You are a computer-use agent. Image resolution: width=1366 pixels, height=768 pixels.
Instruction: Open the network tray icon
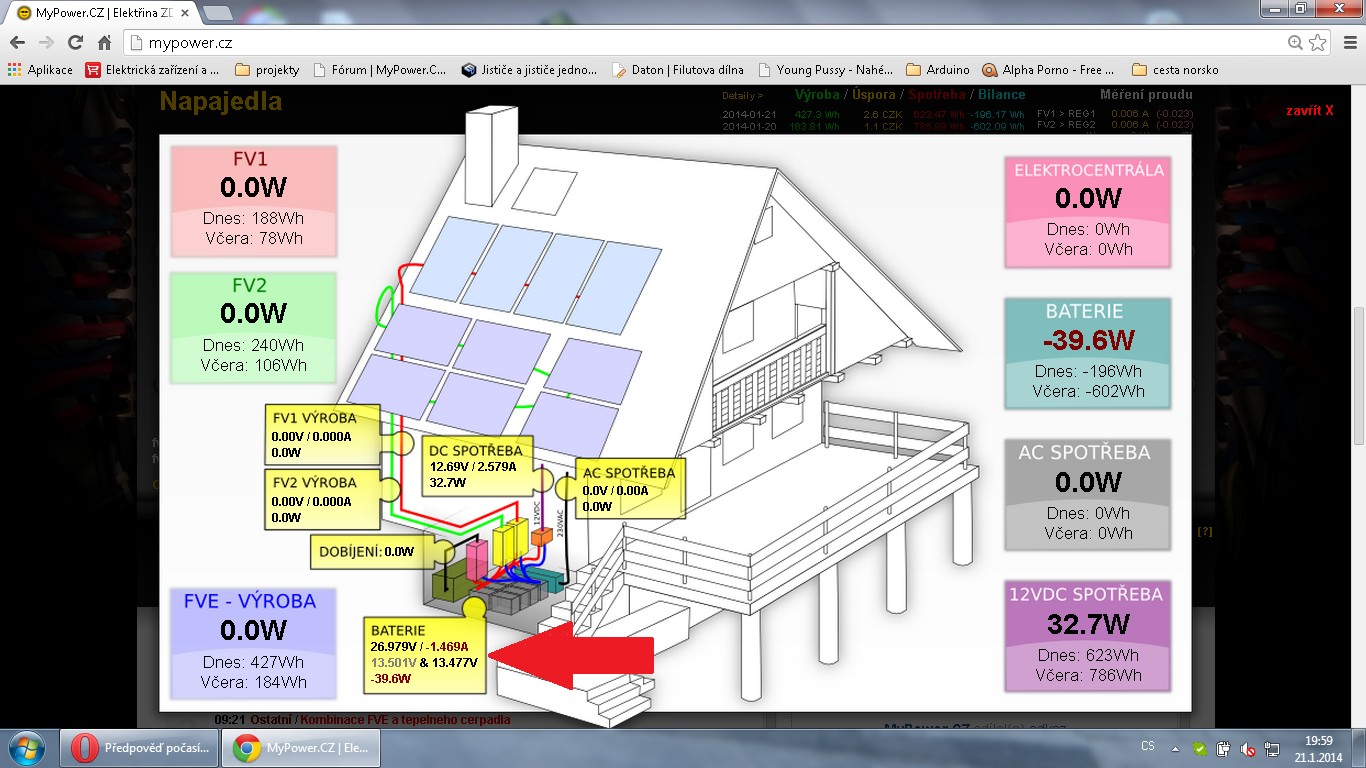point(1272,748)
